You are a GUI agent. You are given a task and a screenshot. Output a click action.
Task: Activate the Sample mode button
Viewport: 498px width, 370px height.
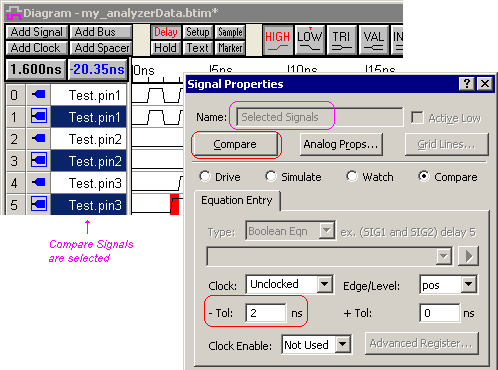[230, 32]
